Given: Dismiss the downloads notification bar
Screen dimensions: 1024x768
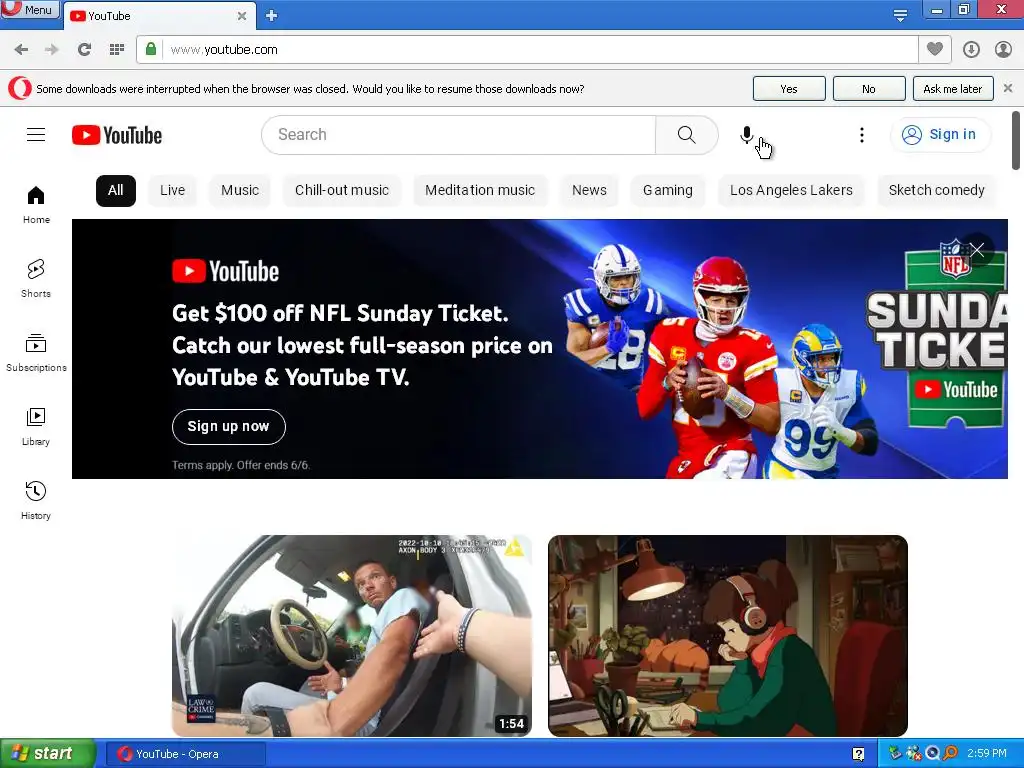Looking at the screenshot, I should point(1008,88).
